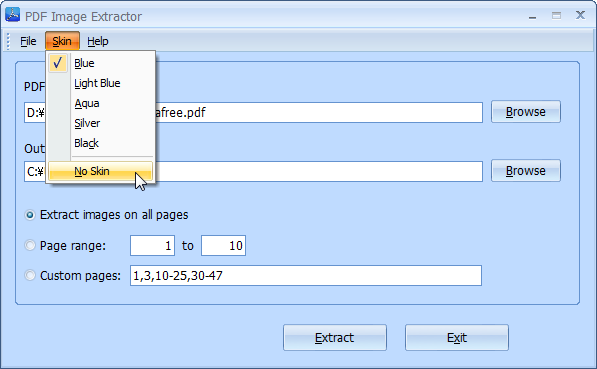Viewport: 597px width, 369px height.
Task: Click the Extract button
Action: click(x=335, y=337)
